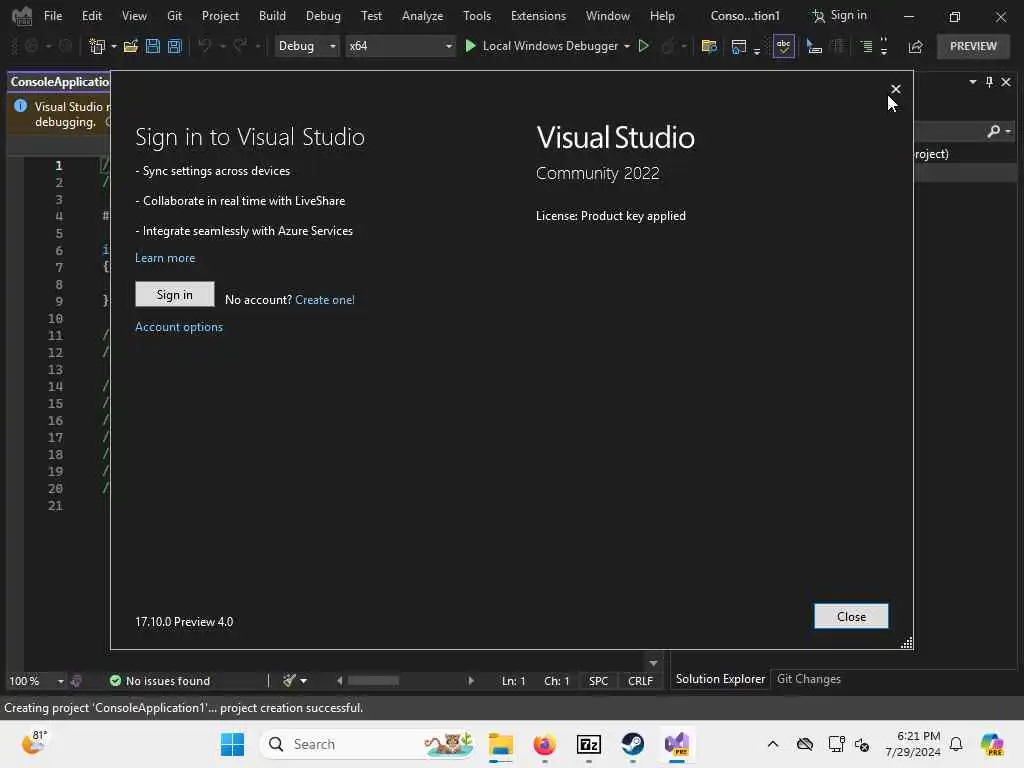The height and width of the screenshot is (768, 1024).
Task: Start debugging with green play icon
Action: [x=470, y=46]
